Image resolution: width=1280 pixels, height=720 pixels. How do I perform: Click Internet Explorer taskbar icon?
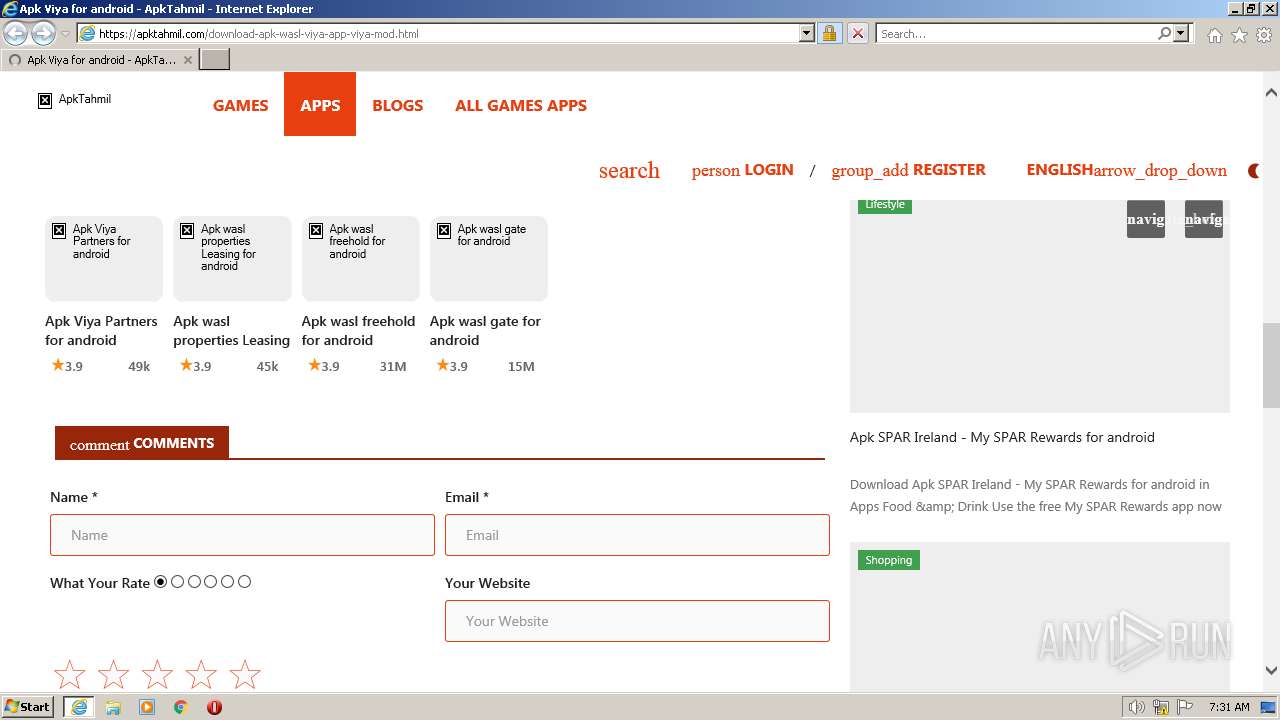pyautogui.click(x=79, y=707)
